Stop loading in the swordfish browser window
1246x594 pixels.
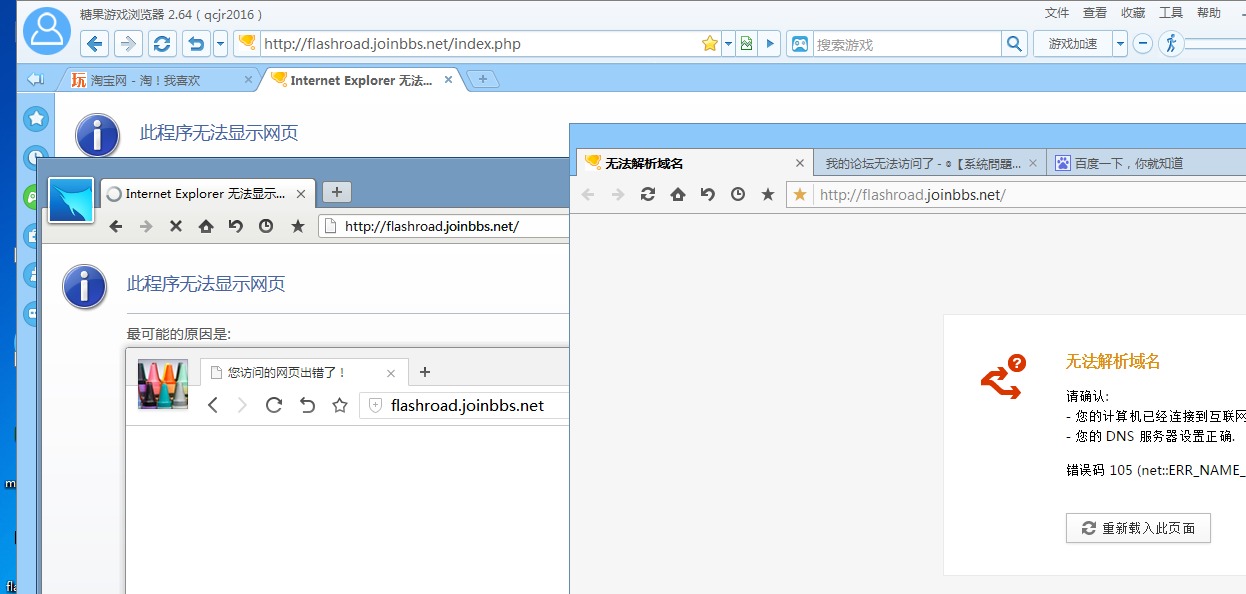[176, 226]
